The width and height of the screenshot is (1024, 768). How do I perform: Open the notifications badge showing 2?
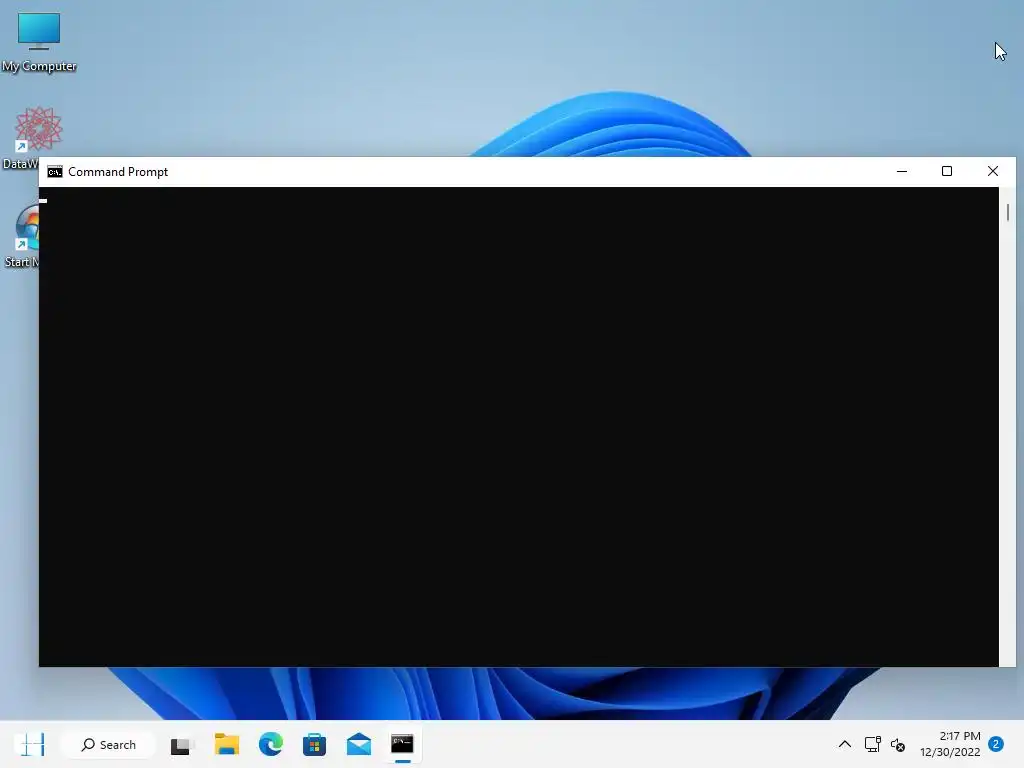click(x=996, y=744)
